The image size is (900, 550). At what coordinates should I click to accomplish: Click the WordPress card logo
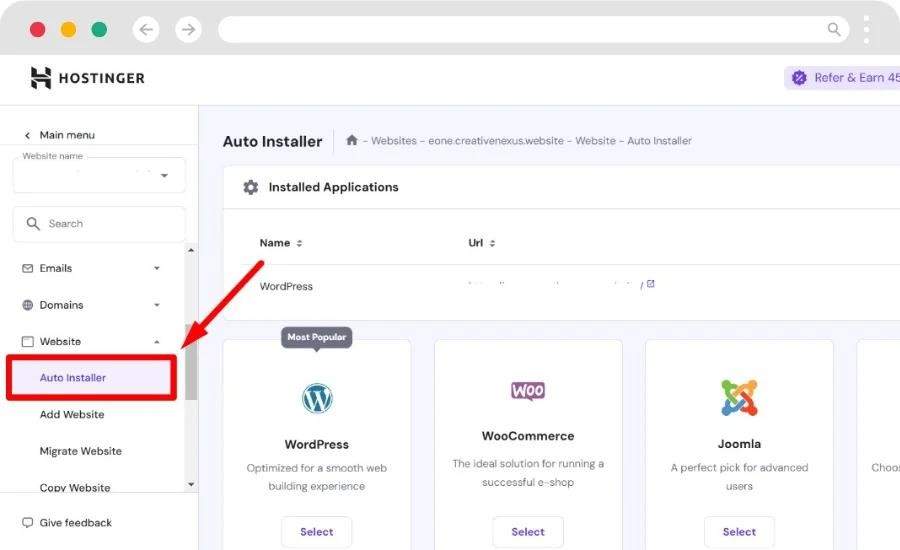pyautogui.click(x=317, y=398)
